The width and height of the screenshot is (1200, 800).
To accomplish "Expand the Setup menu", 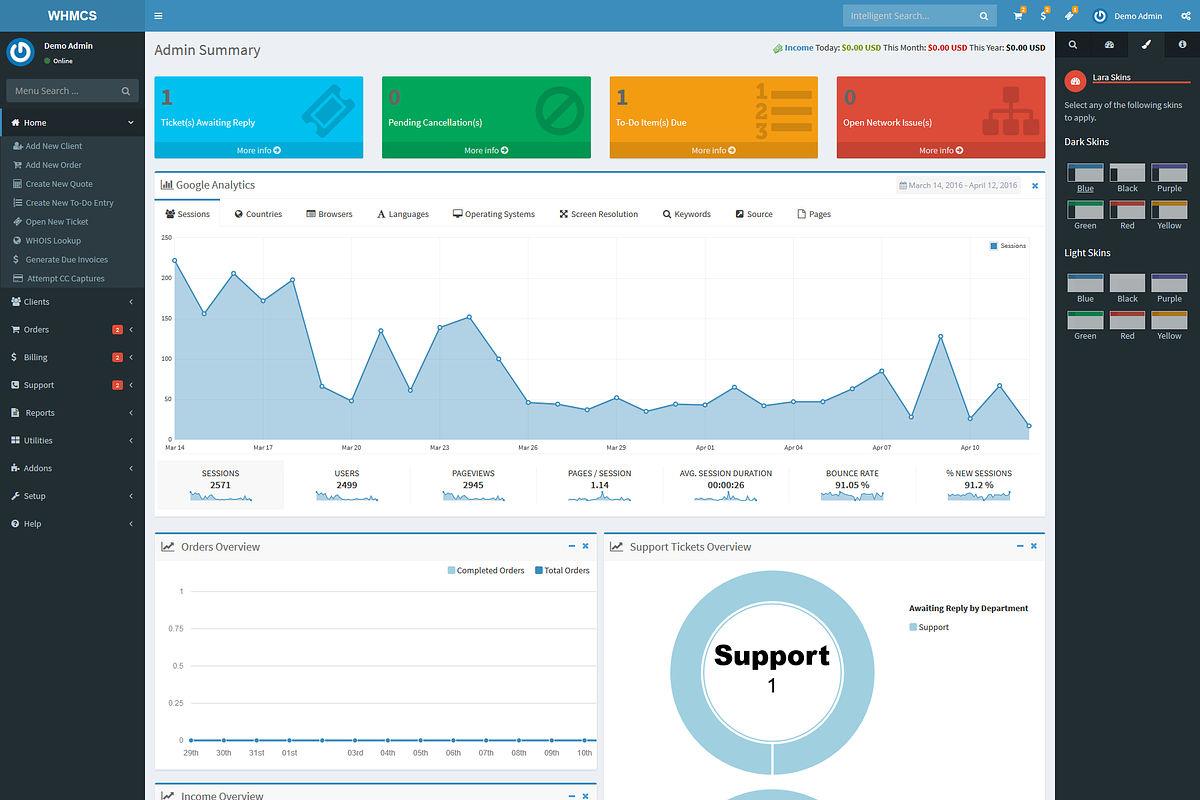I will 72,496.
